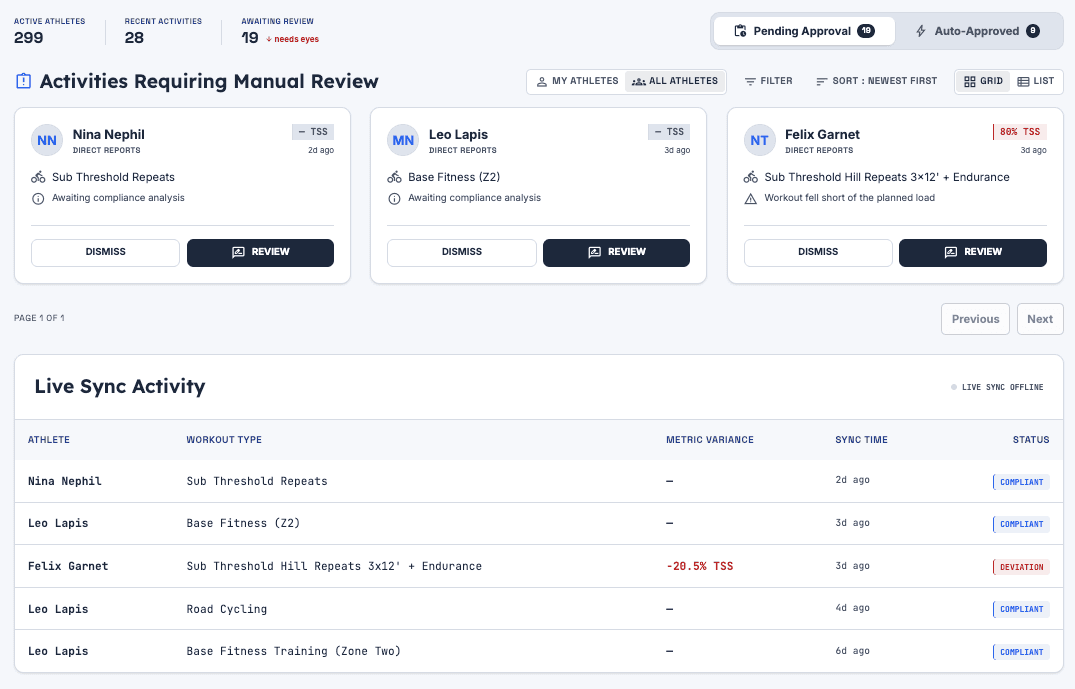The image size is (1075, 689).
Task: Click the cycling icon on Felix Garnet's card
Action: [751, 177]
